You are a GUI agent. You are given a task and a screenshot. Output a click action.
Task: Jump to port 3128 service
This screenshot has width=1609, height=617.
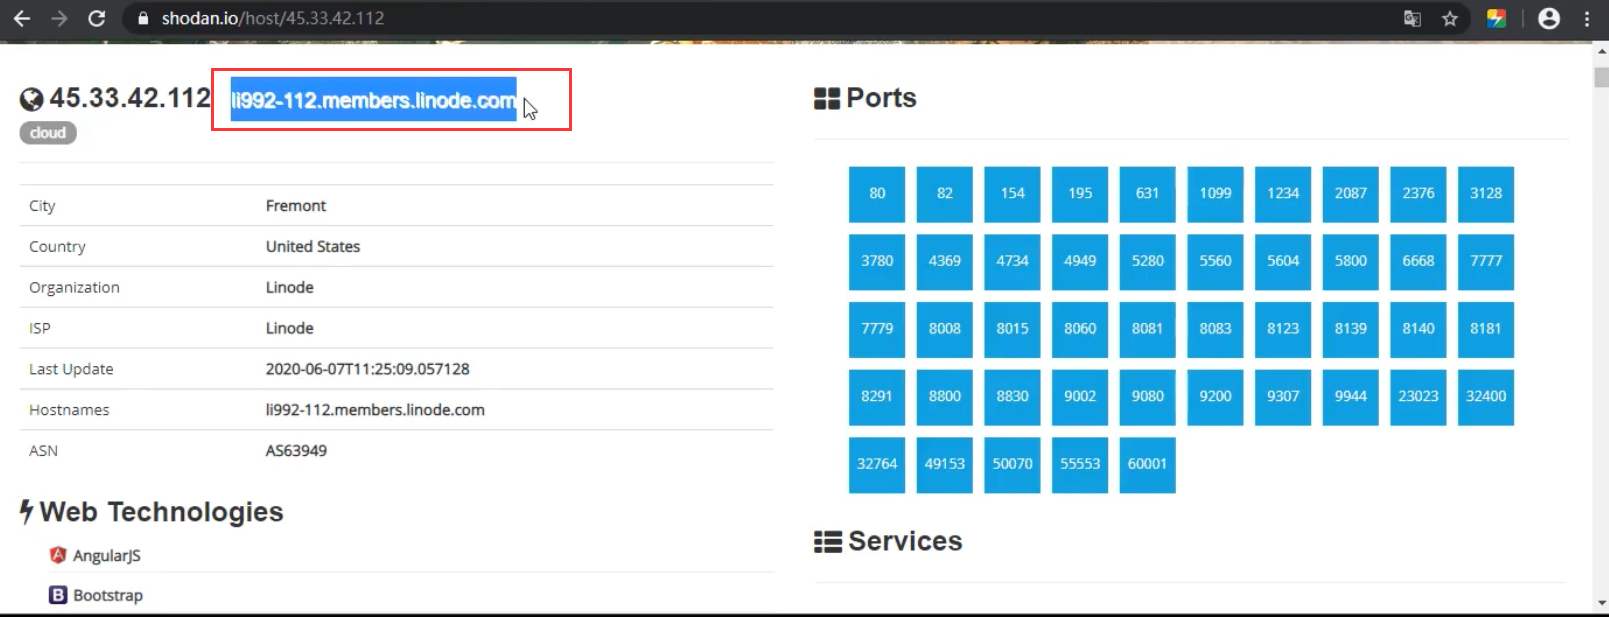[1485, 194]
